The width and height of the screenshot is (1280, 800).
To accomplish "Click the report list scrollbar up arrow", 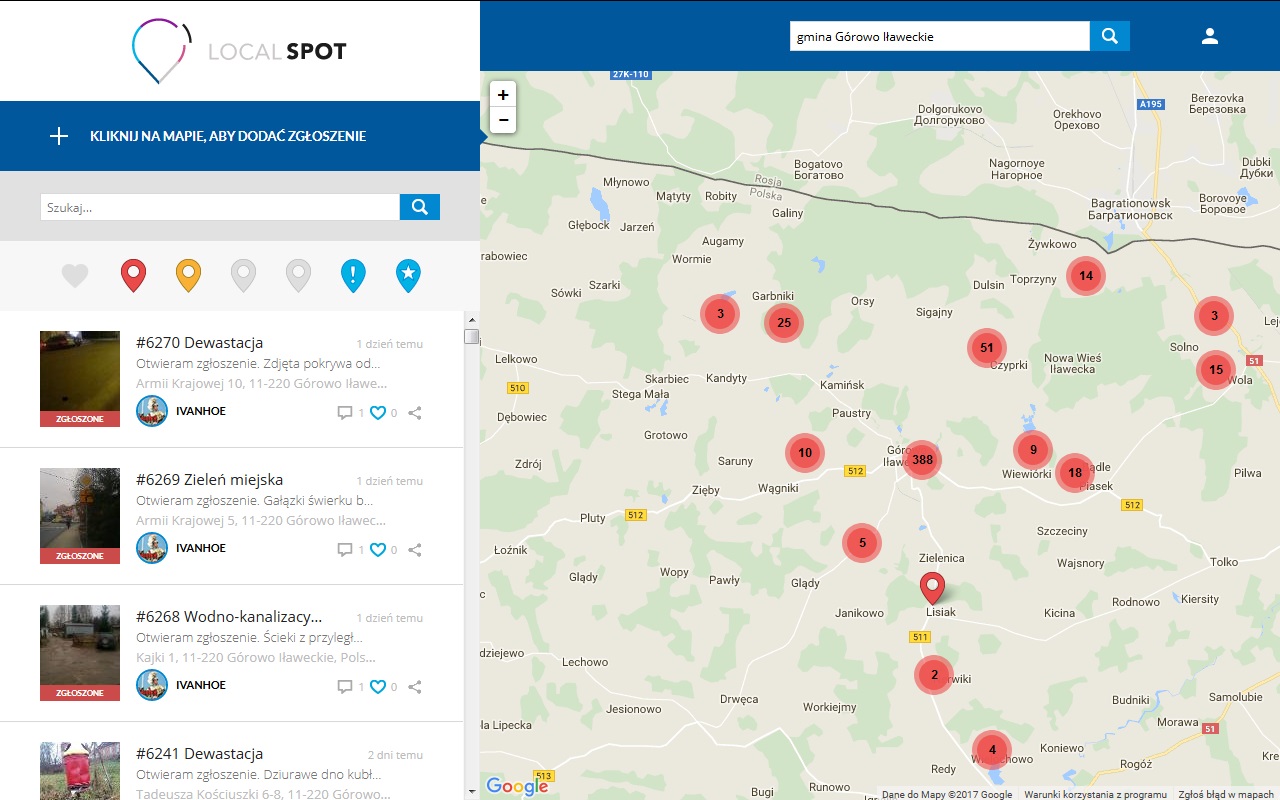I will [472, 318].
